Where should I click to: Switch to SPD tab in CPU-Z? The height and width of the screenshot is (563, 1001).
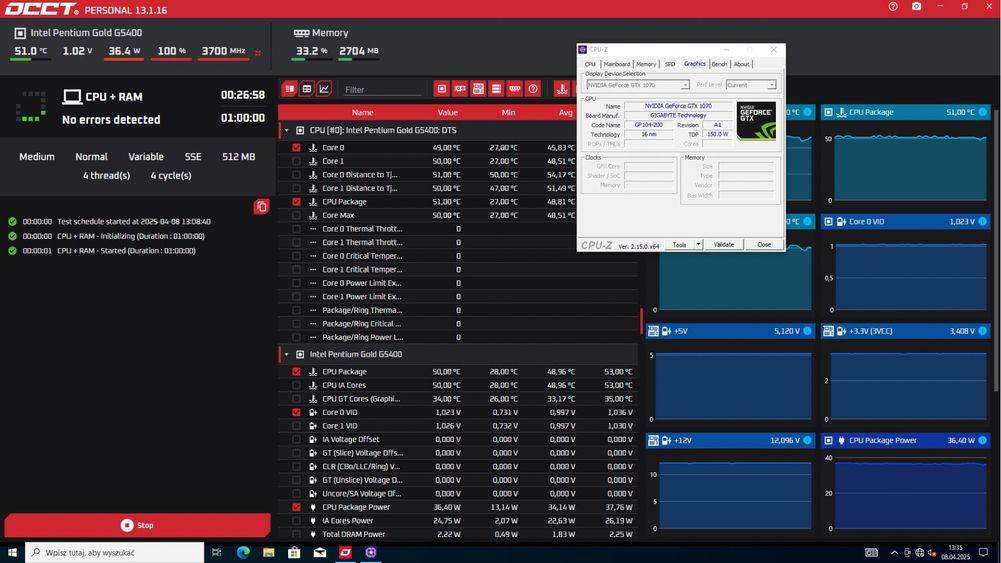[x=670, y=64]
